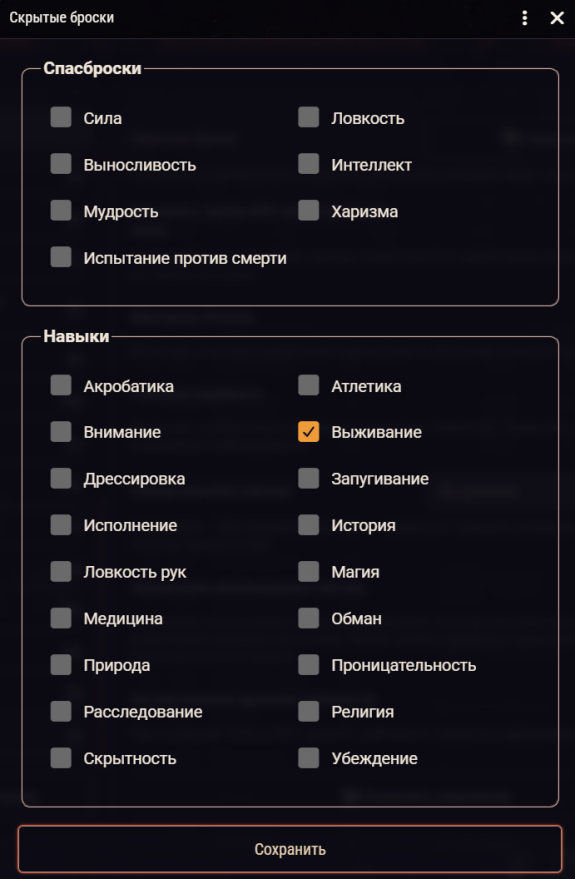The width and height of the screenshot is (575, 879).
Task: Tick the Акробатика skill checkbox
Action: click(x=61, y=386)
